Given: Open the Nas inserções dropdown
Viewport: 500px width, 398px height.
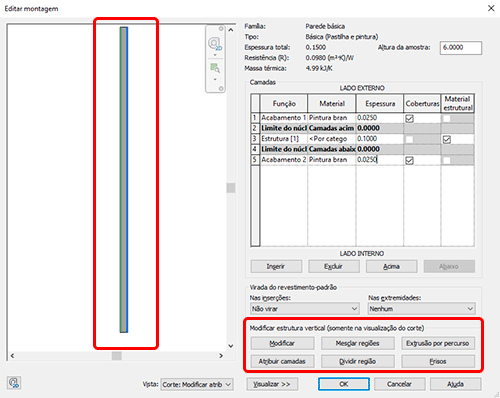Looking at the screenshot, I should (x=304, y=309).
